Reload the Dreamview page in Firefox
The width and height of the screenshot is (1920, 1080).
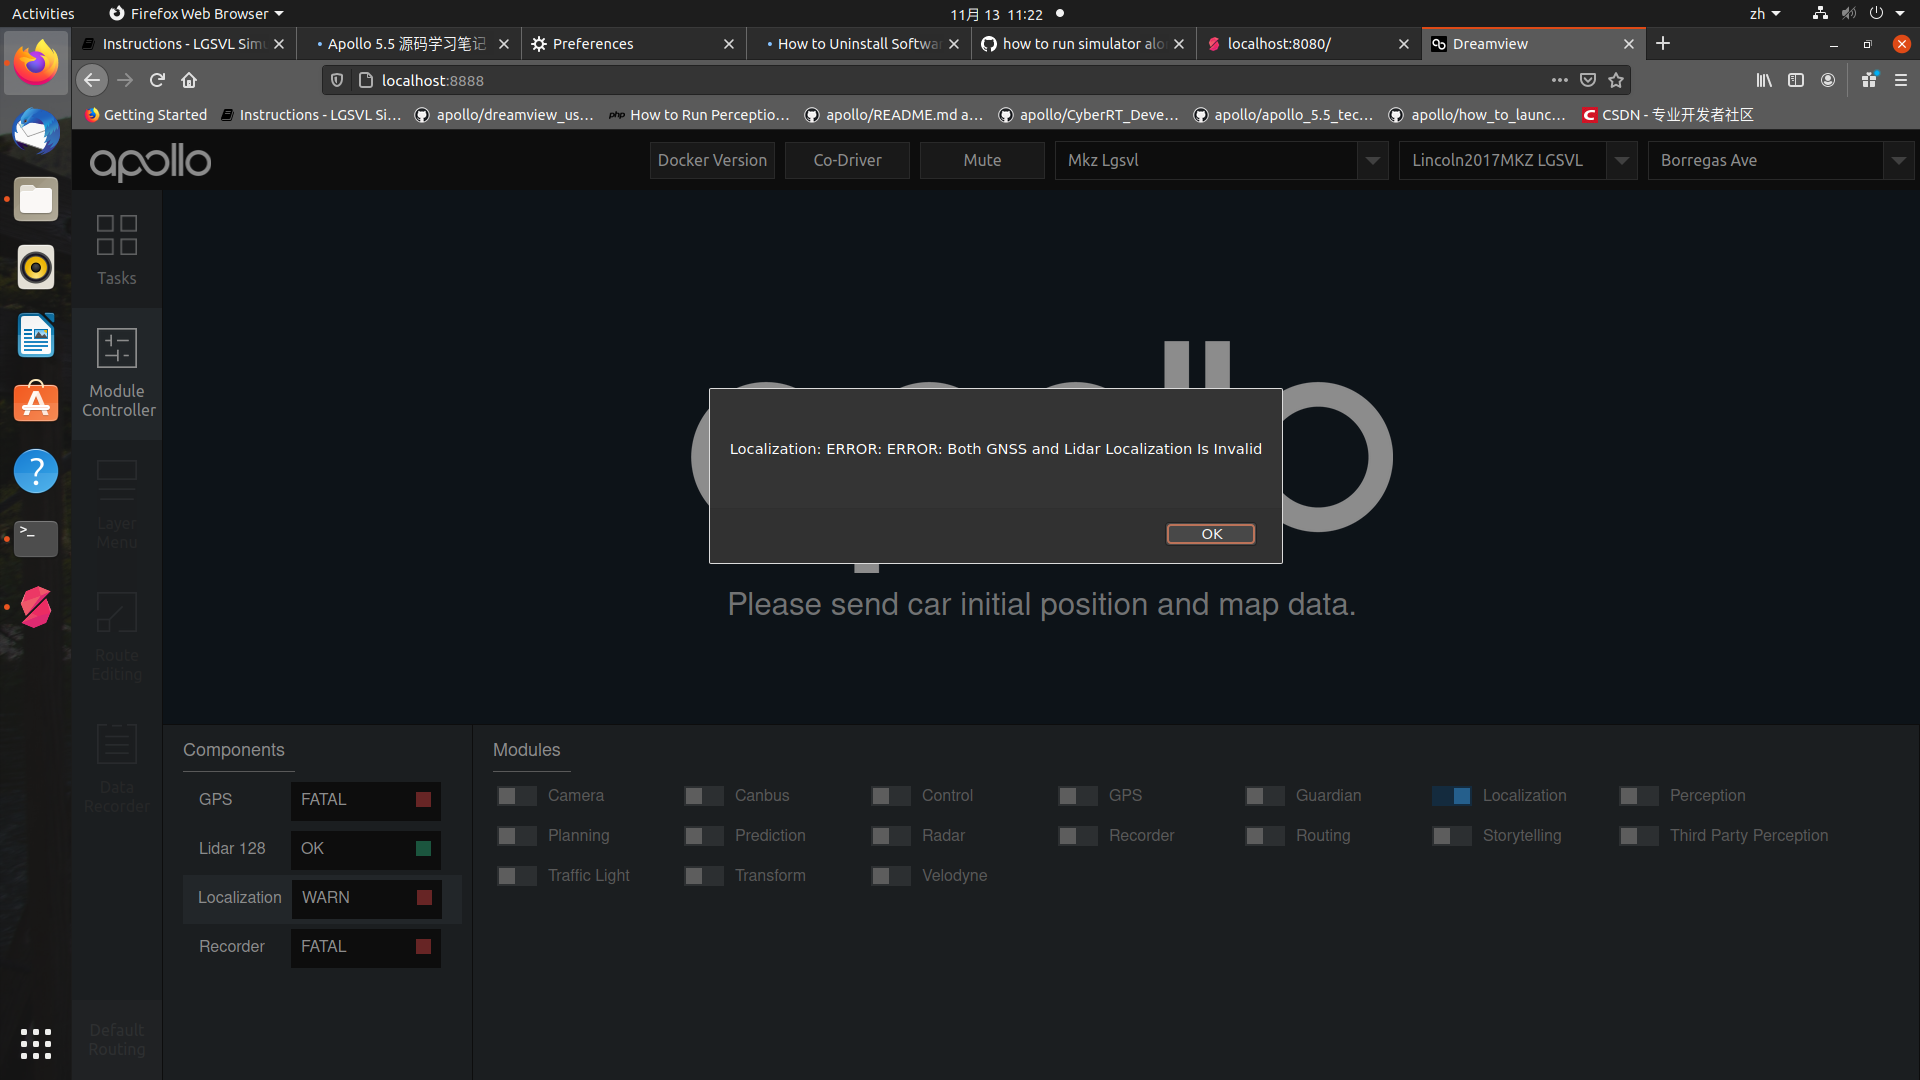coord(157,80)
